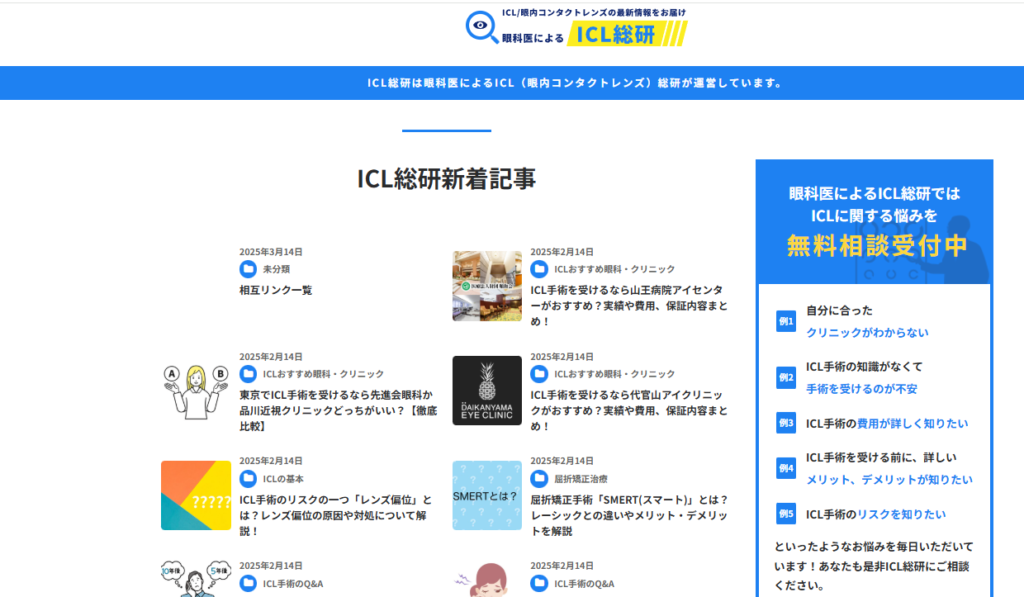Click 2025年2月14日 date on SMERT article

tap(562, 461)
